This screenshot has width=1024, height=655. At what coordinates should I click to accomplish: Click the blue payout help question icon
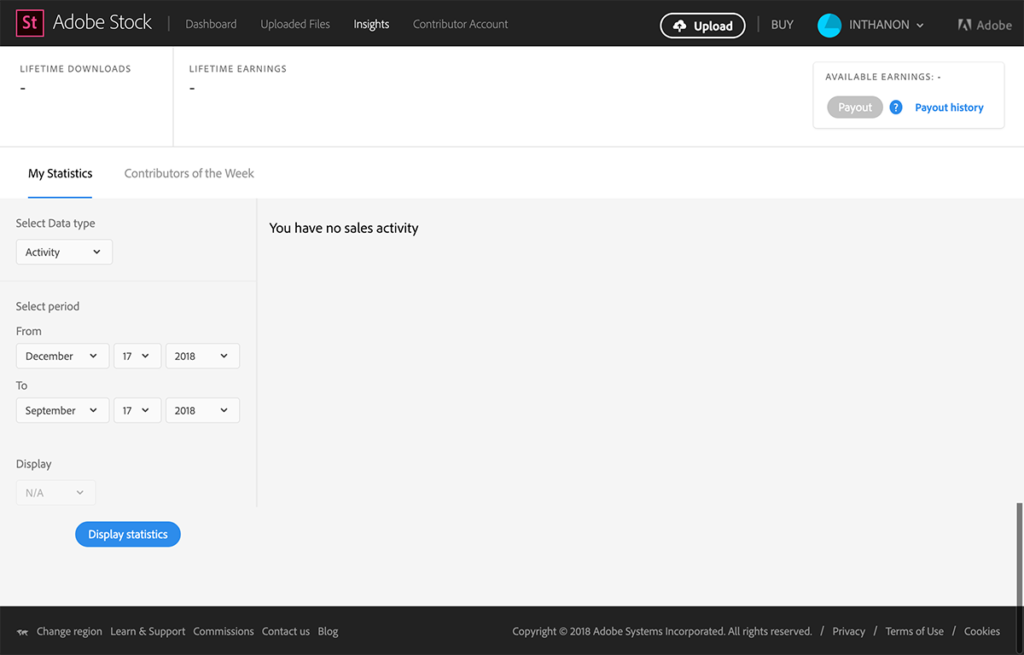point(896,107)
